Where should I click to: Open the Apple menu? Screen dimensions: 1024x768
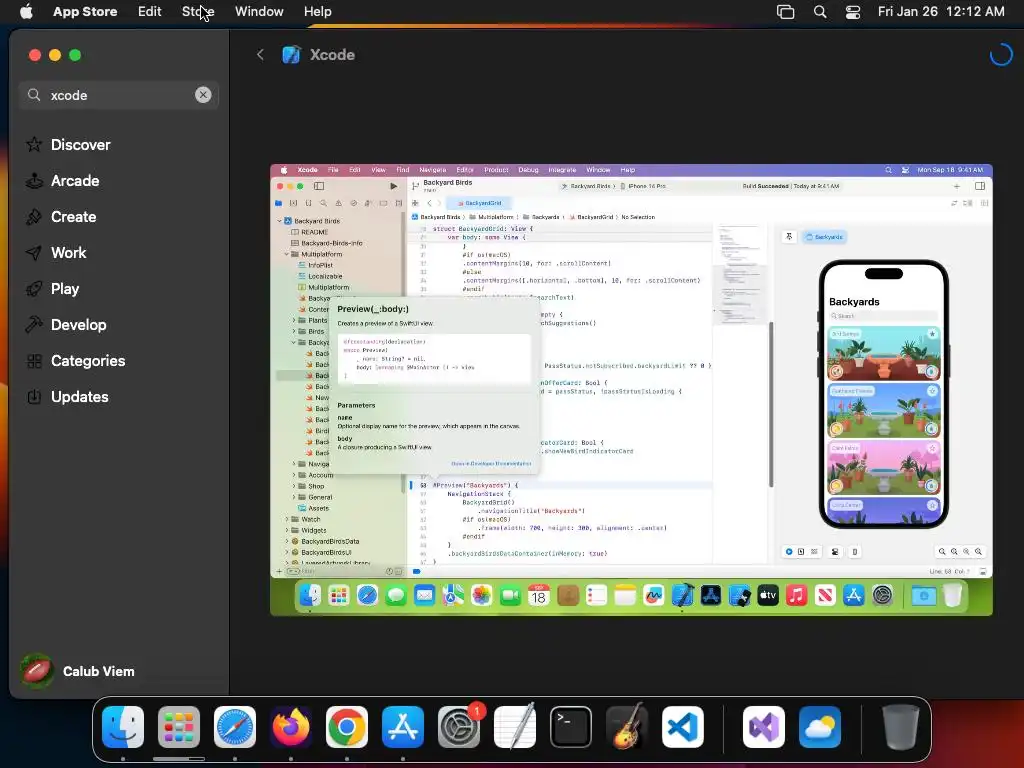[x=26, y=11]
